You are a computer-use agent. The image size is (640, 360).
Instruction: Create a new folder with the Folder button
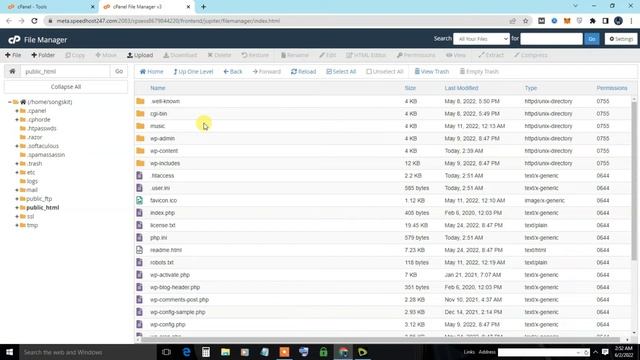point(43,55)
